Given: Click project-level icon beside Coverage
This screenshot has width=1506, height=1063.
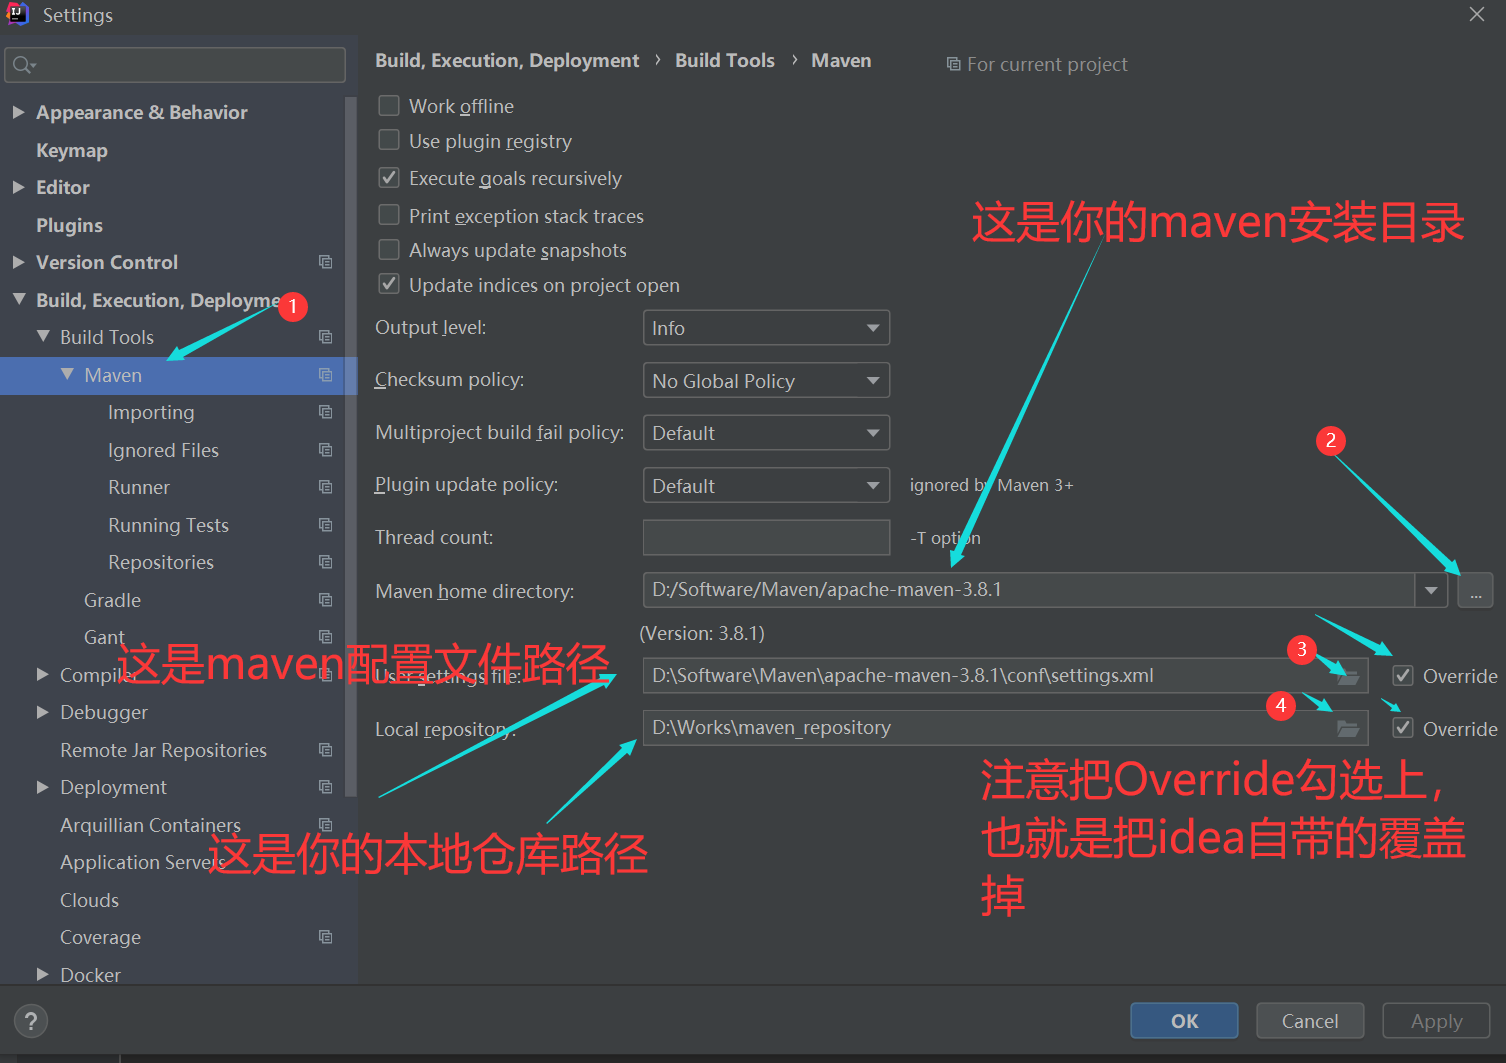Looking at the screenshot, I should pyautogui.click(x=325, y=937).
